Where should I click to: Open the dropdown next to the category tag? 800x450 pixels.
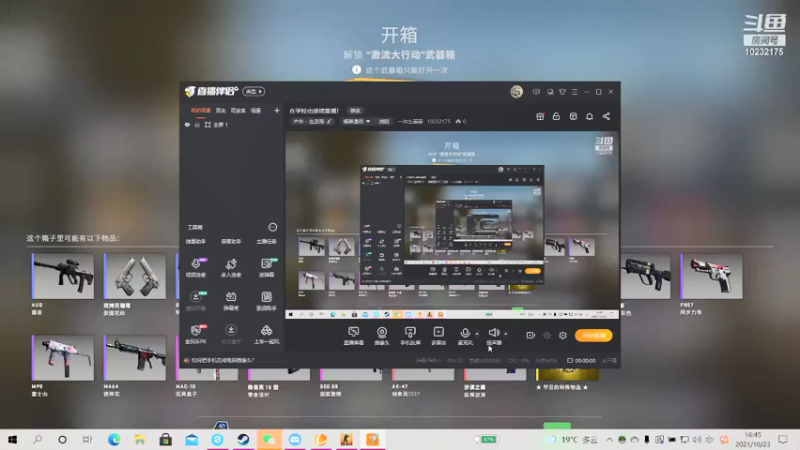(x=356, y=121)
